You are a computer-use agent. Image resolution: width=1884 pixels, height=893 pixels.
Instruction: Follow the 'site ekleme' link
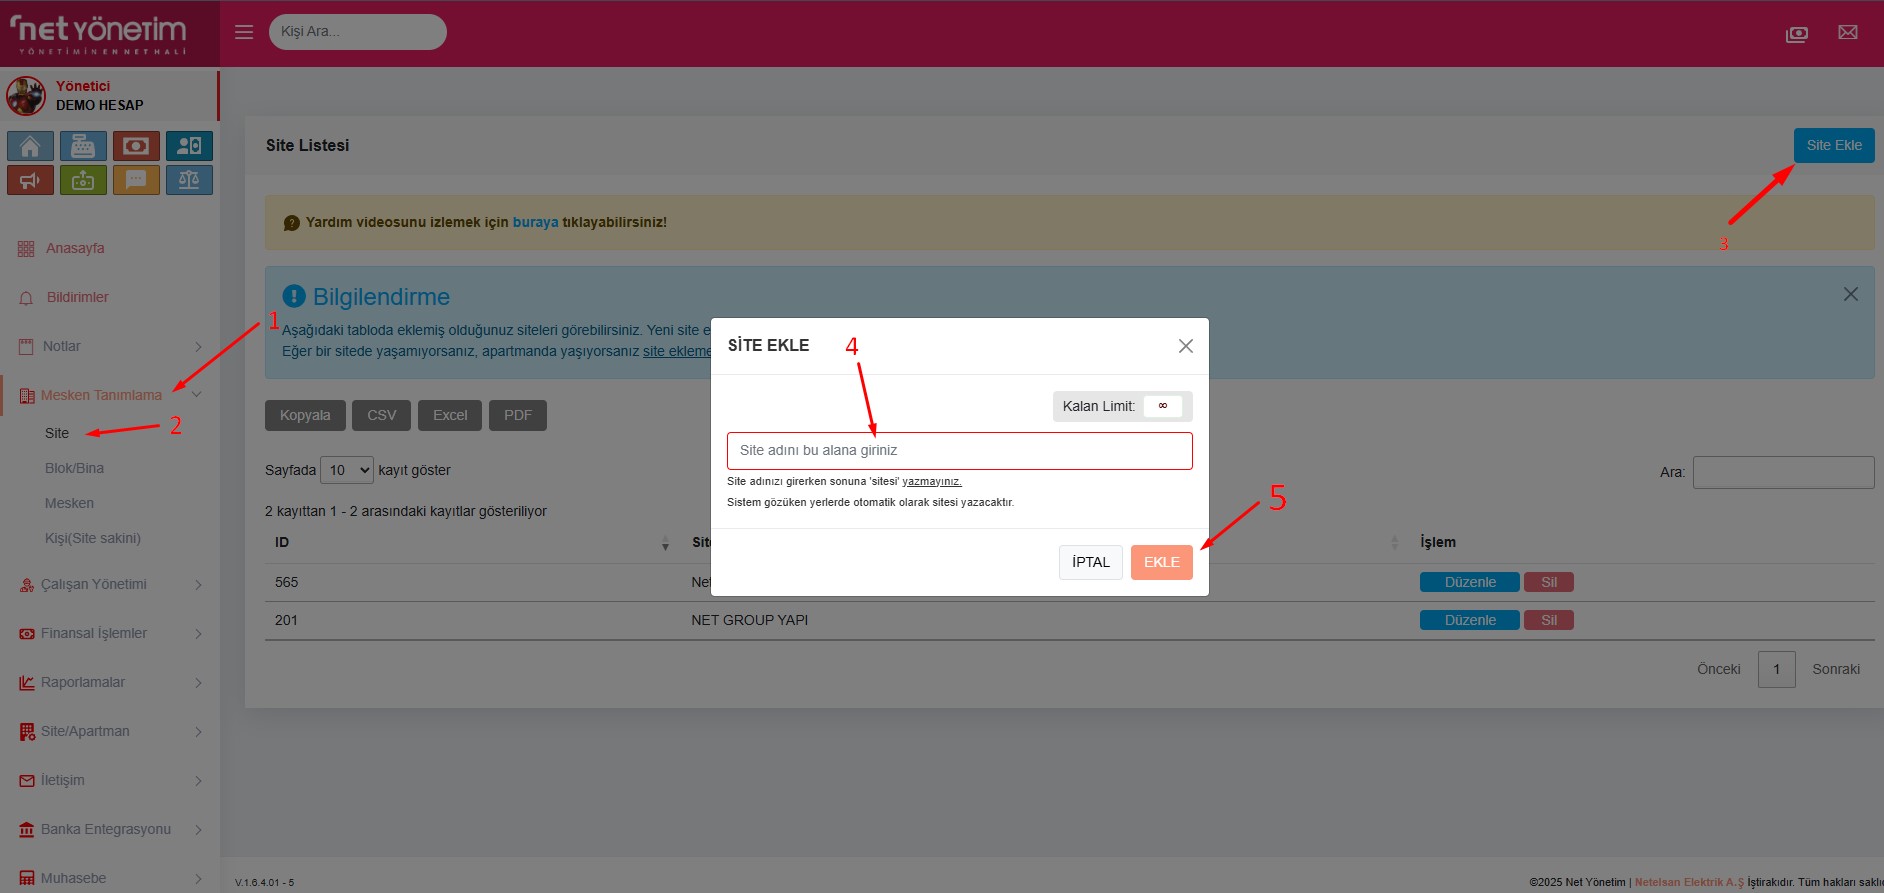(677, 351)
